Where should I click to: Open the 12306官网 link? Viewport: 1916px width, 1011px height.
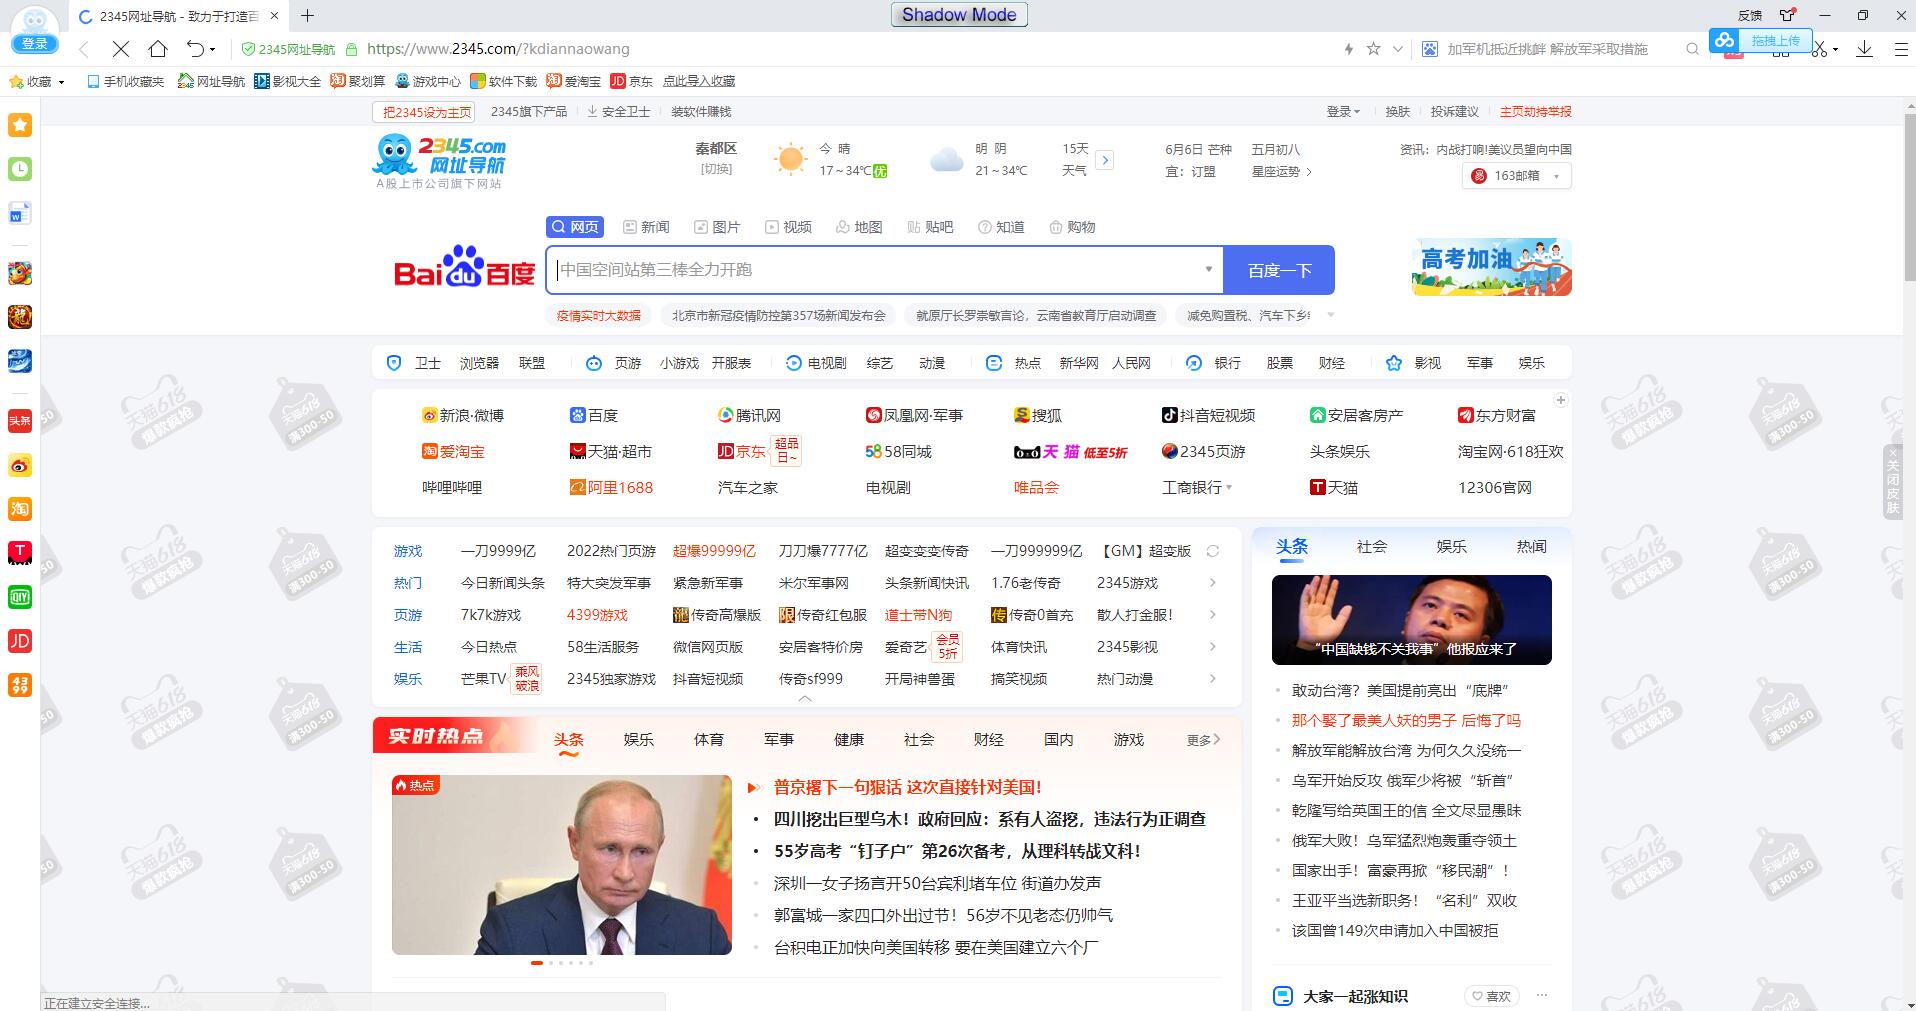pyautogui.click(x=1494, y=488)
